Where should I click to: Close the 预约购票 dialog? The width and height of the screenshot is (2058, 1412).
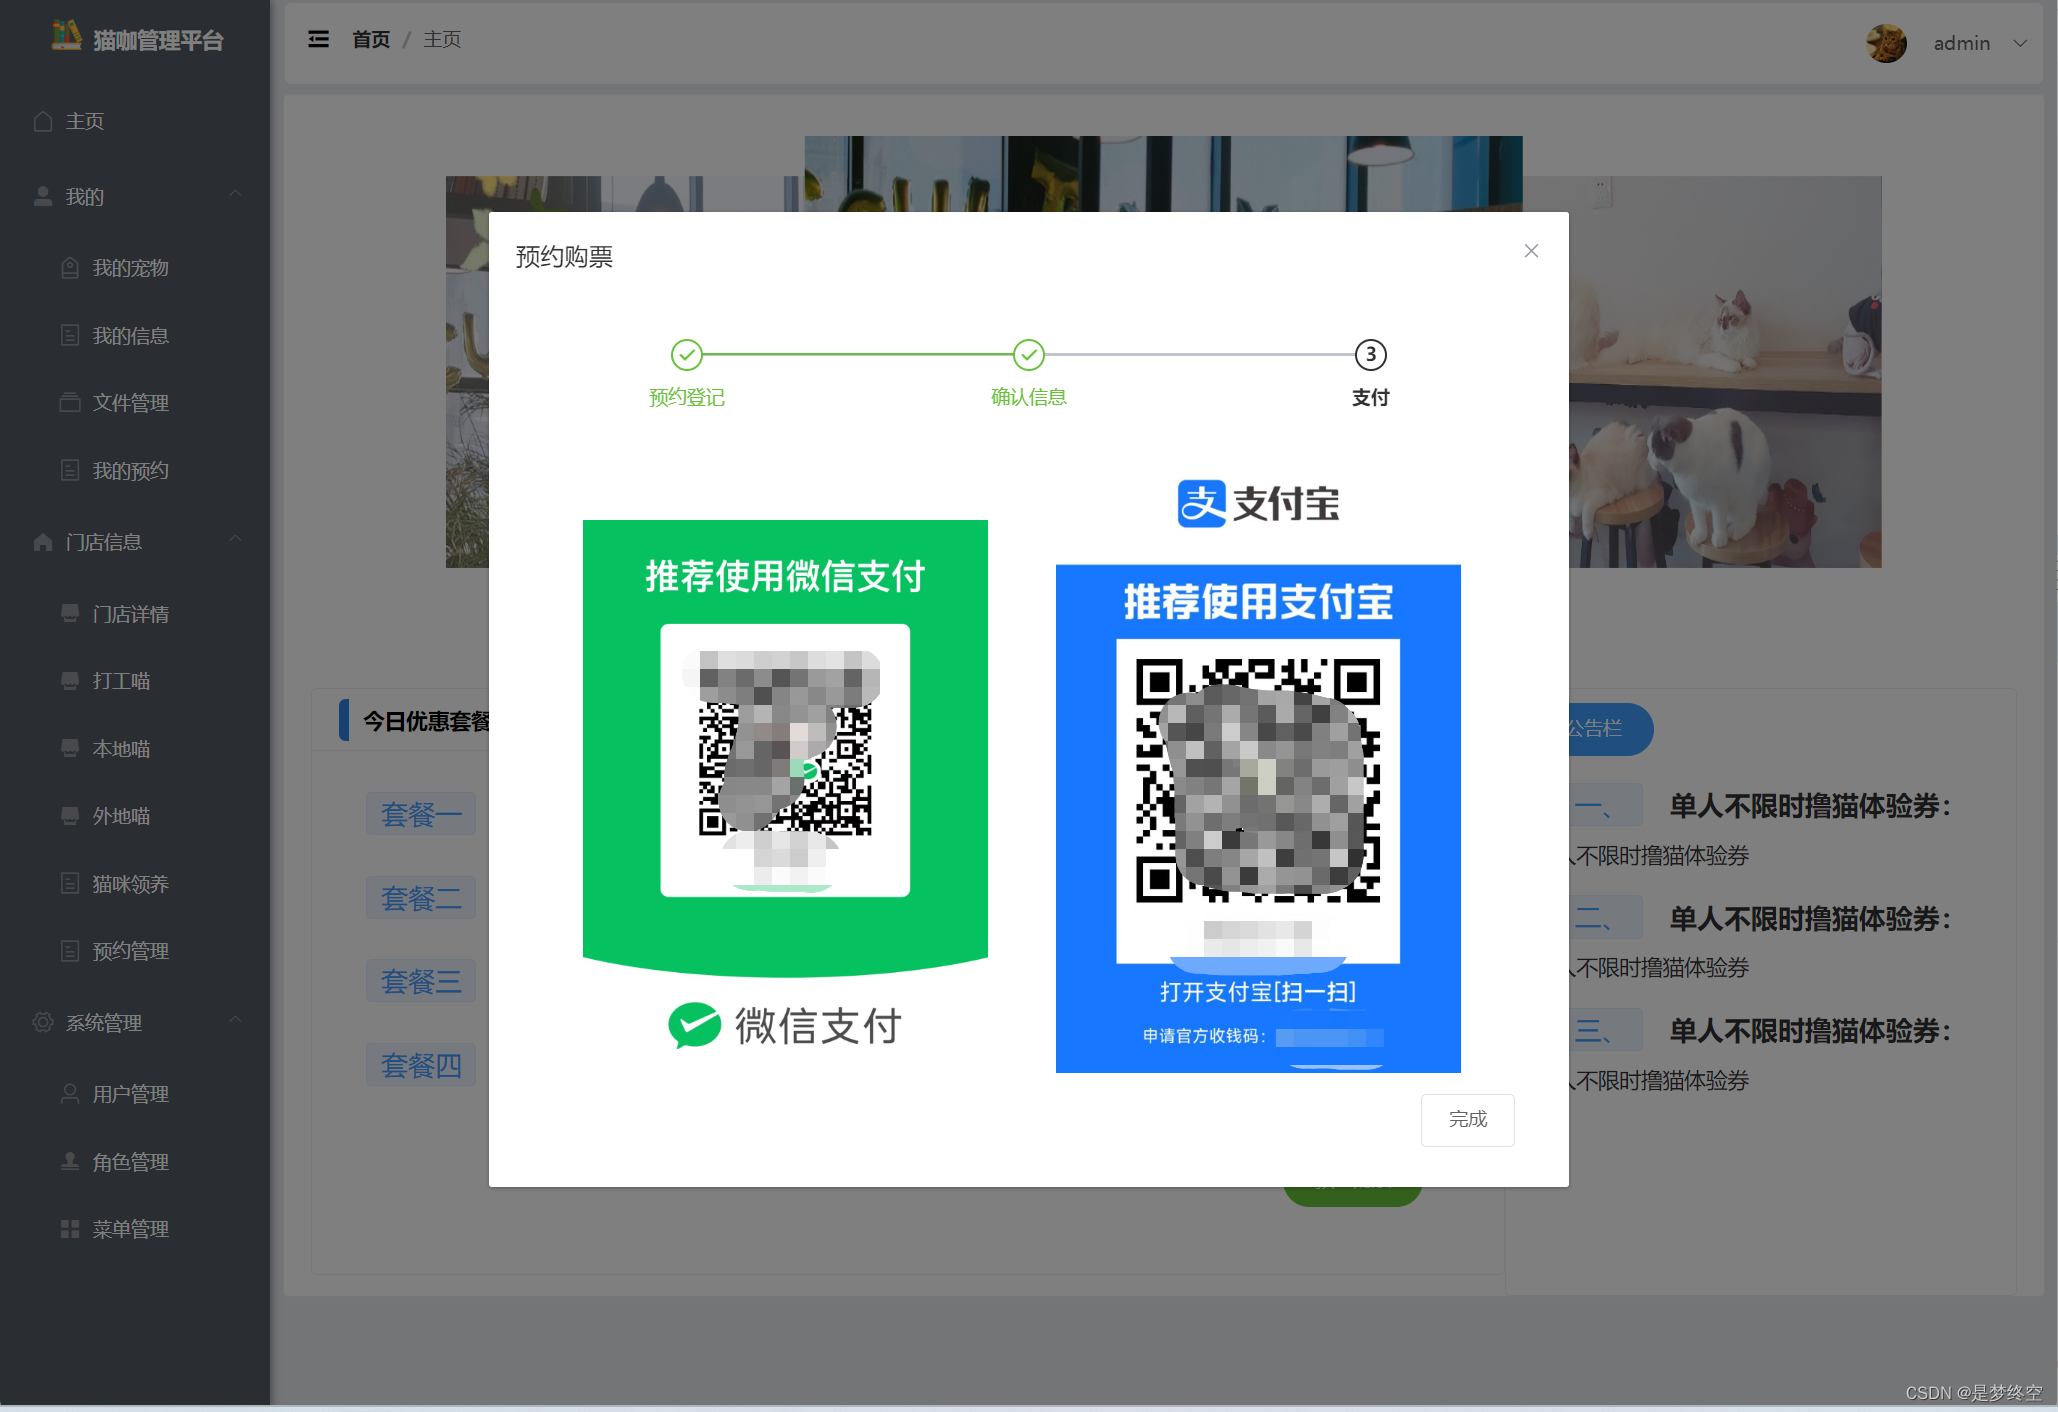click(1531, 251)
